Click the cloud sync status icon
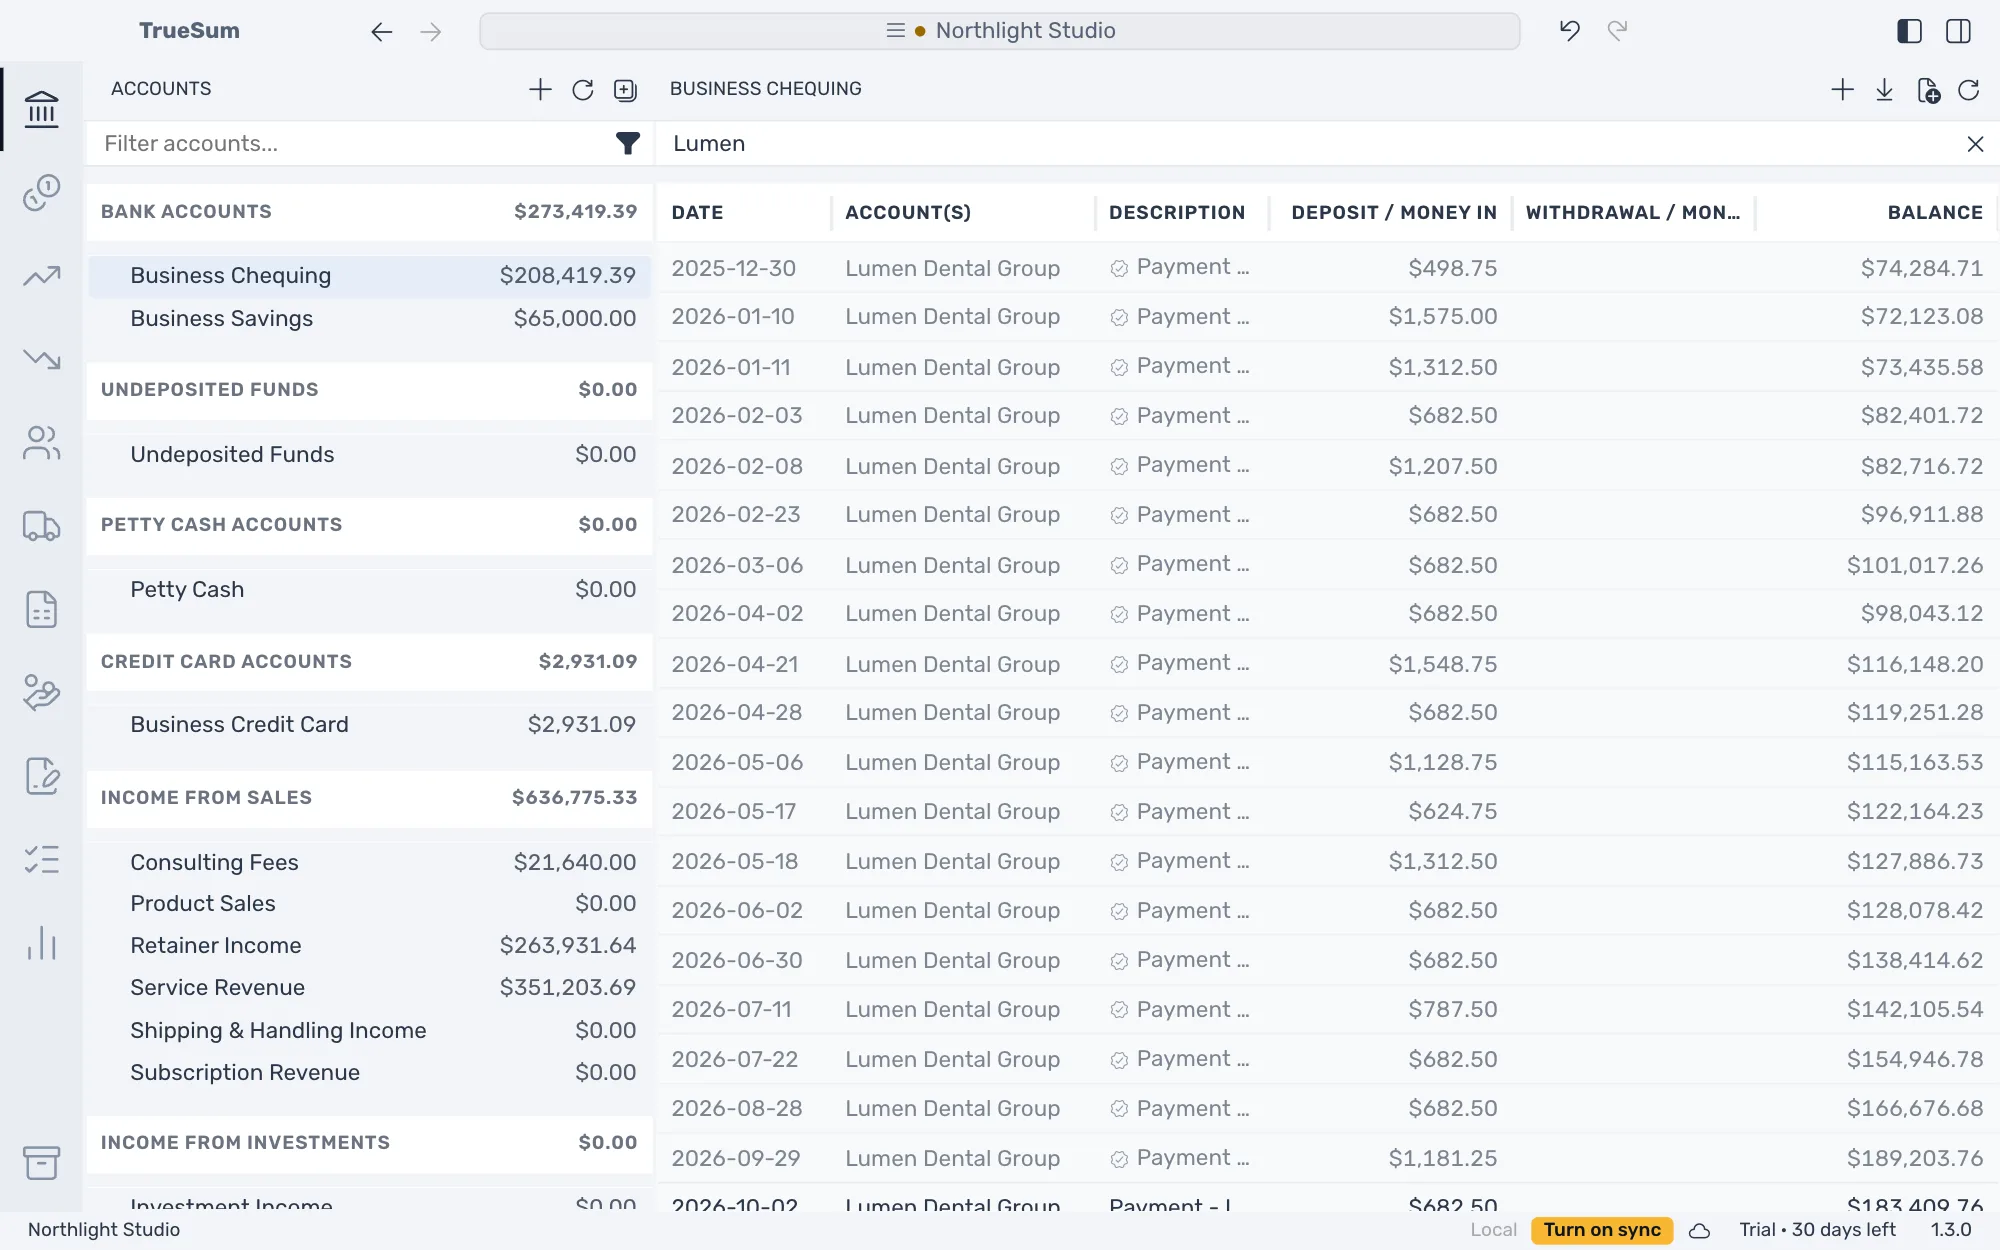The width and height of the screenshot is (2000, 1250). [x=1699, y=1231]
